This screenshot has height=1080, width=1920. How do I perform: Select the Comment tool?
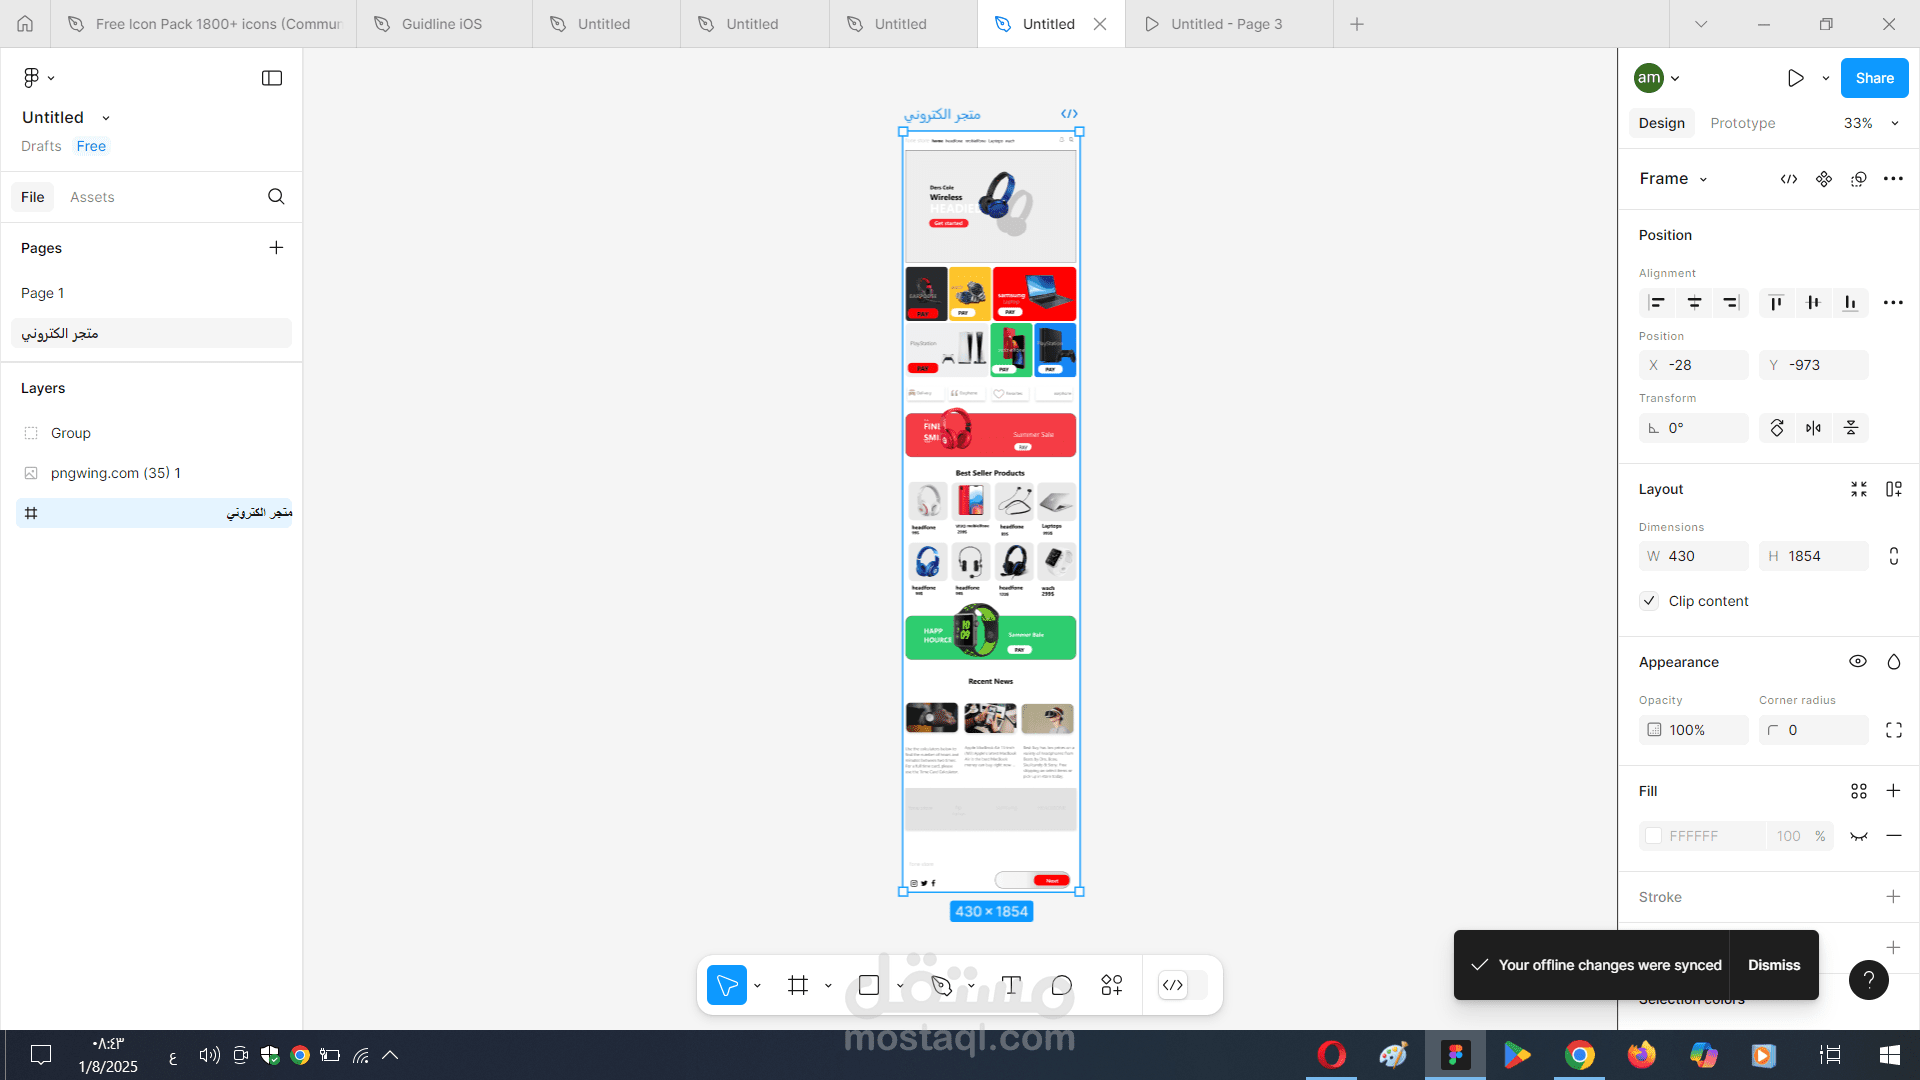pos(1061,985)
